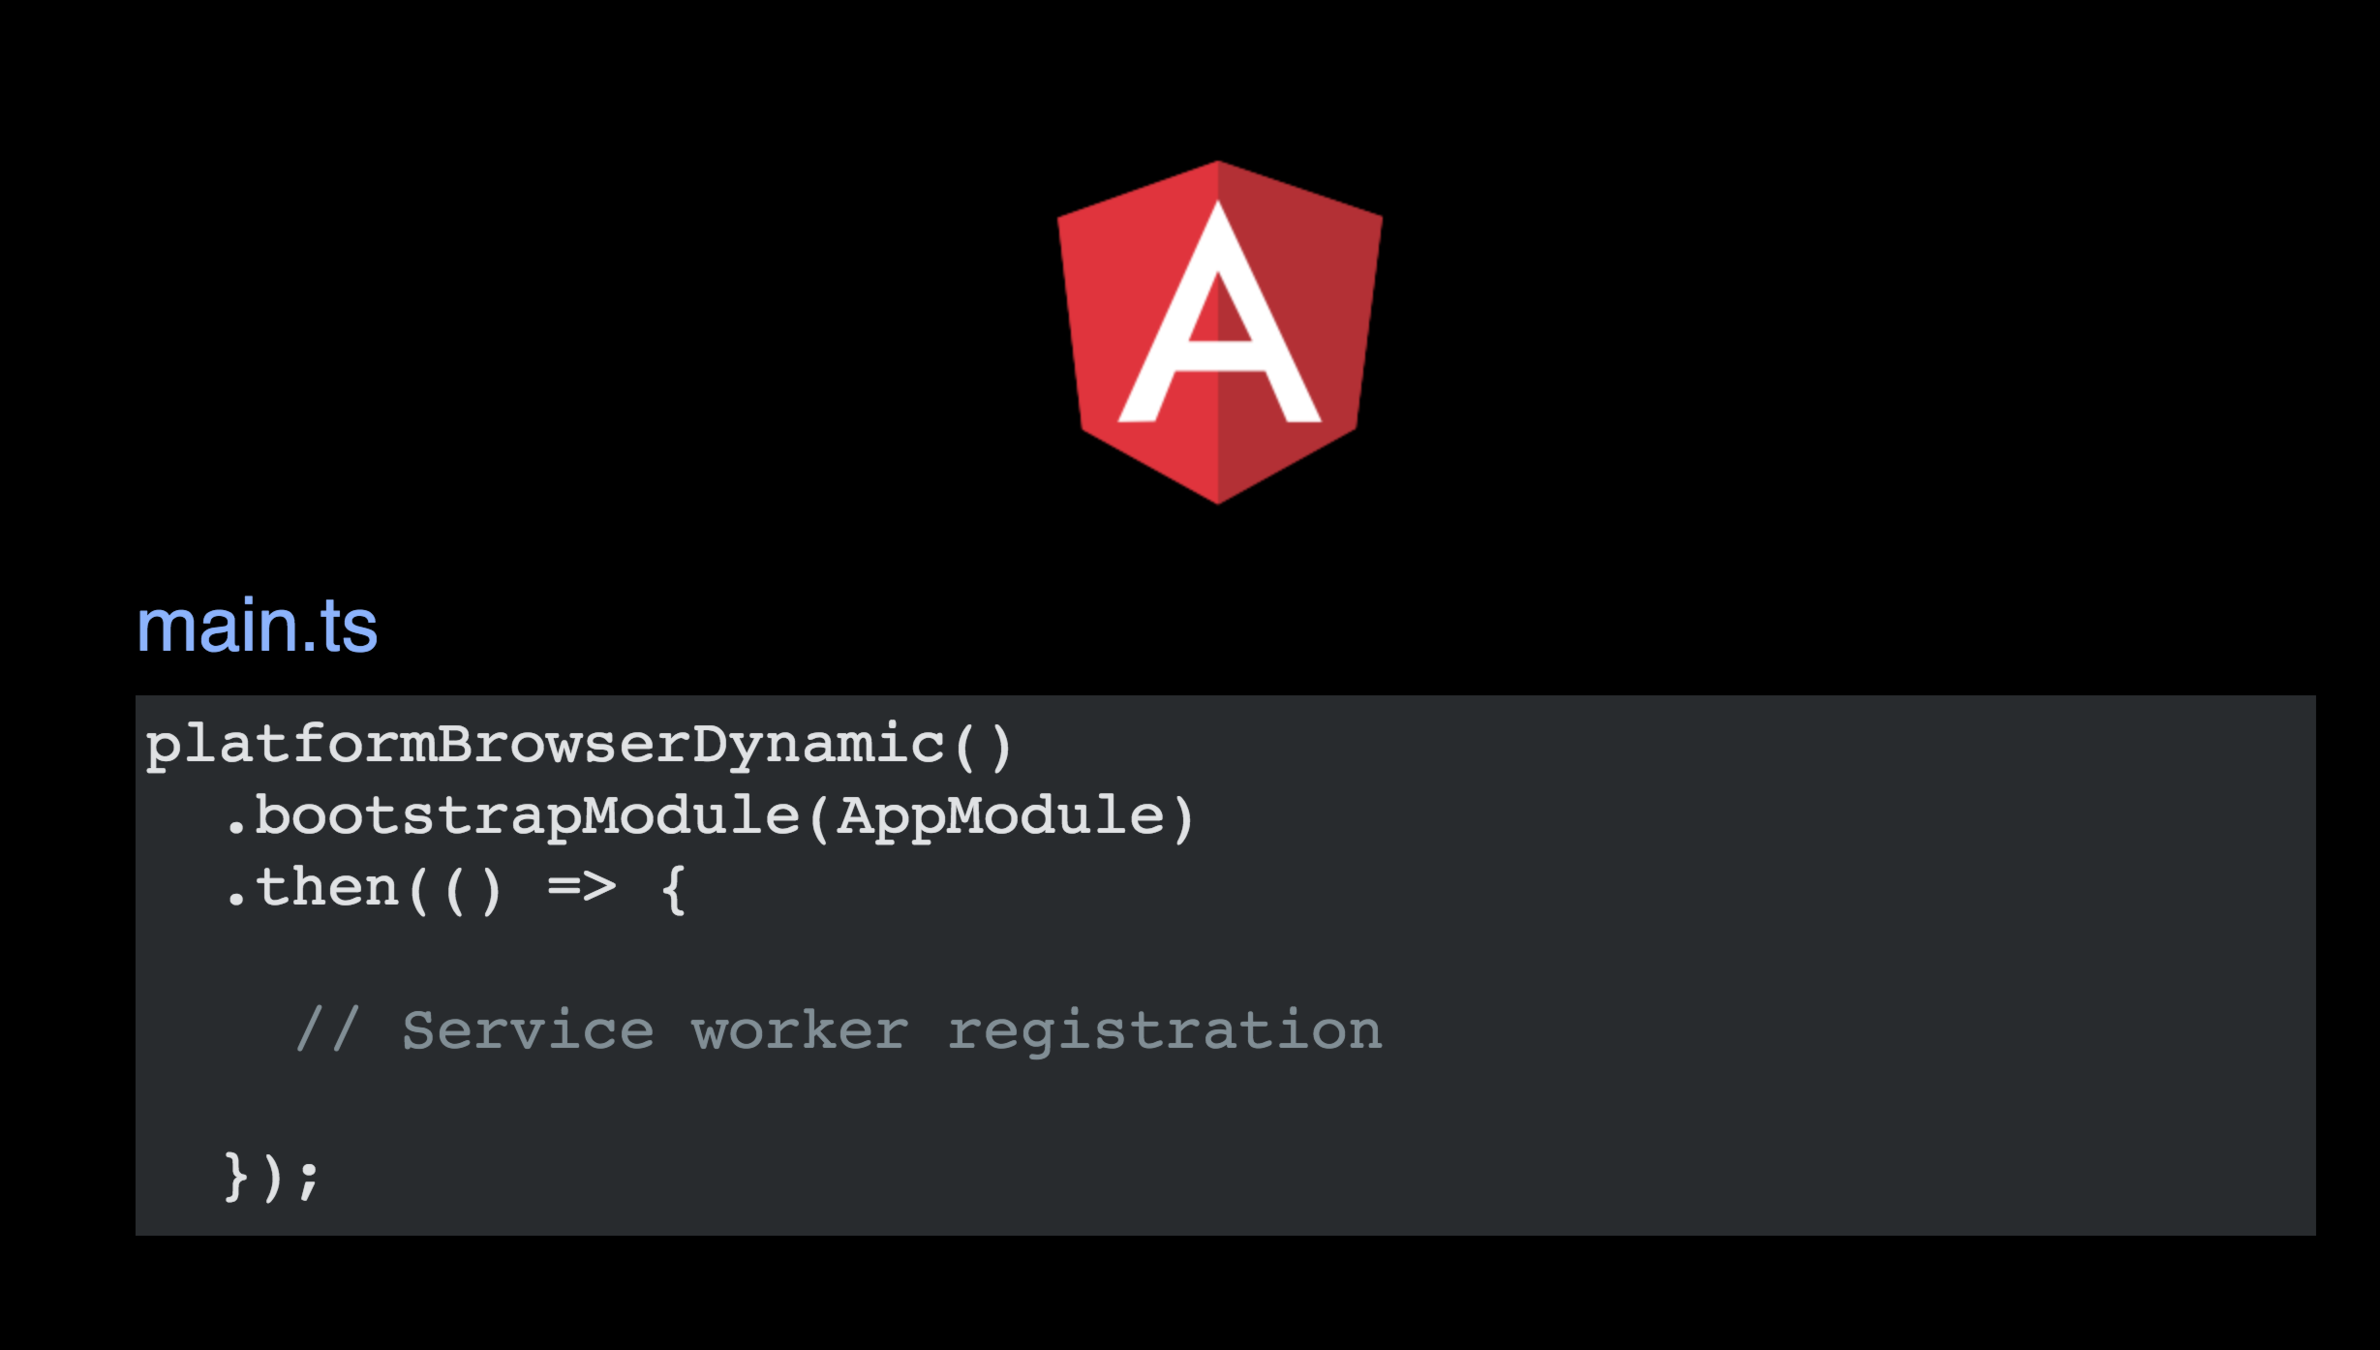Click the AppModule argument in code
The width and height of the screenshot is (2380, 1350).
point(1001,816)
